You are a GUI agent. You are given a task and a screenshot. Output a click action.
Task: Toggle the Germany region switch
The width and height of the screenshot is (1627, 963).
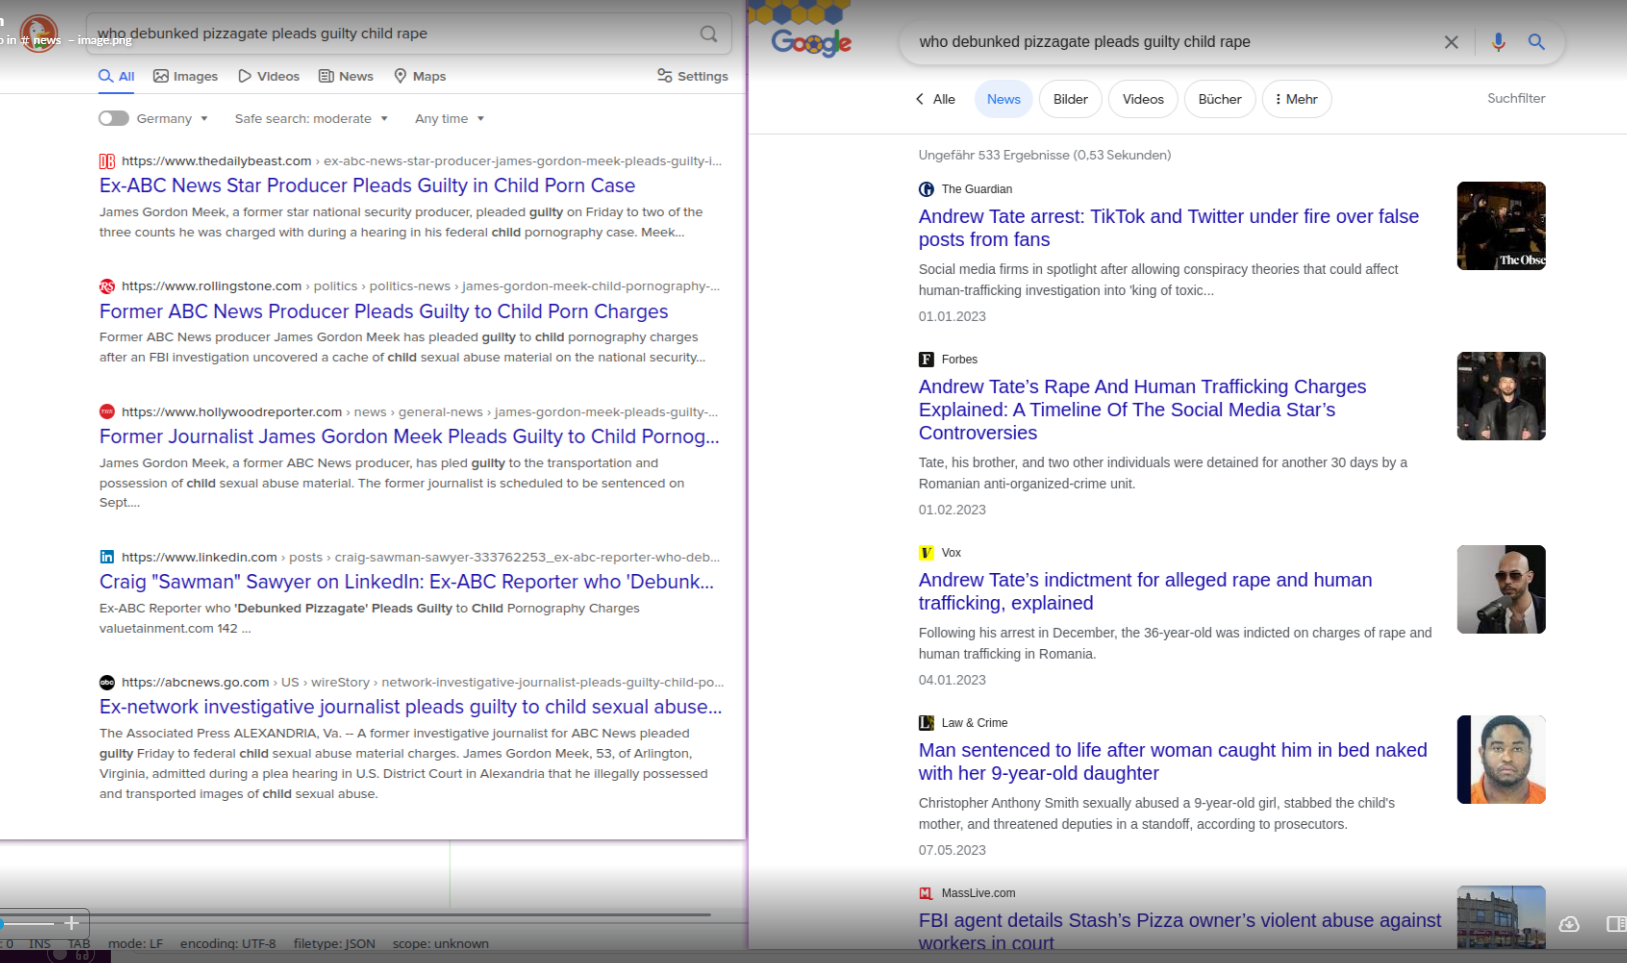pos(114,118)
